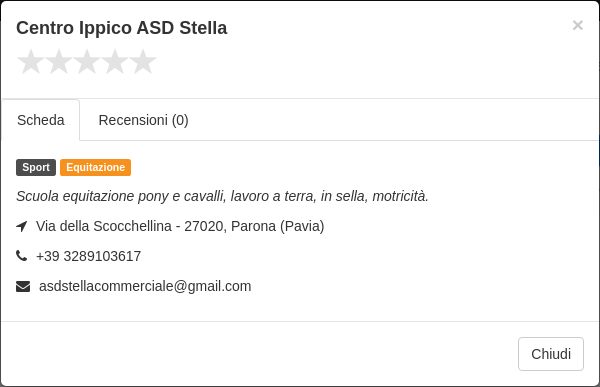Open the Recensioni (0) tab
The height and width of the screenshot is (387, 600).
[x=143, y=120]
